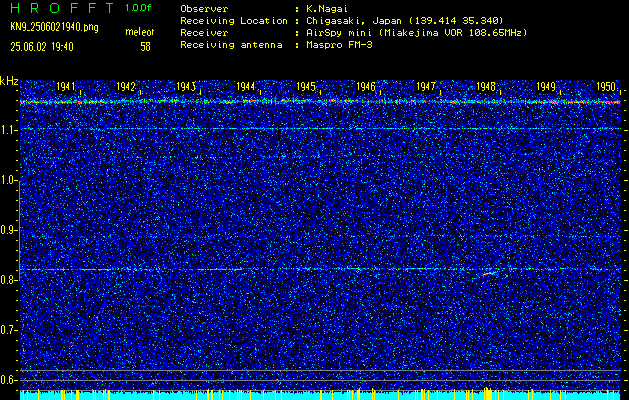Viewport: 629px width, 400px height.
Task: Select the AirSpy mini receiver description
Action: click(416, 33)
